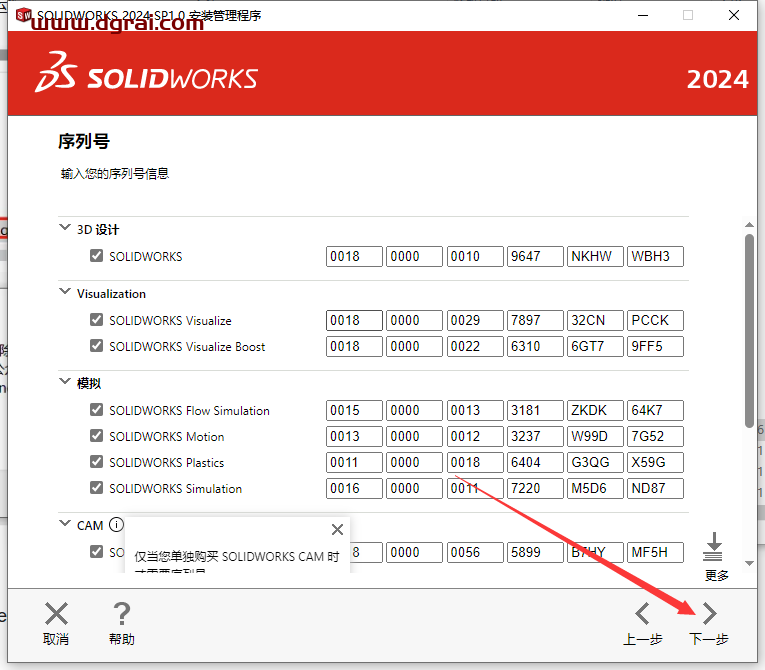Collapse the Visualization section

point(64,291)
